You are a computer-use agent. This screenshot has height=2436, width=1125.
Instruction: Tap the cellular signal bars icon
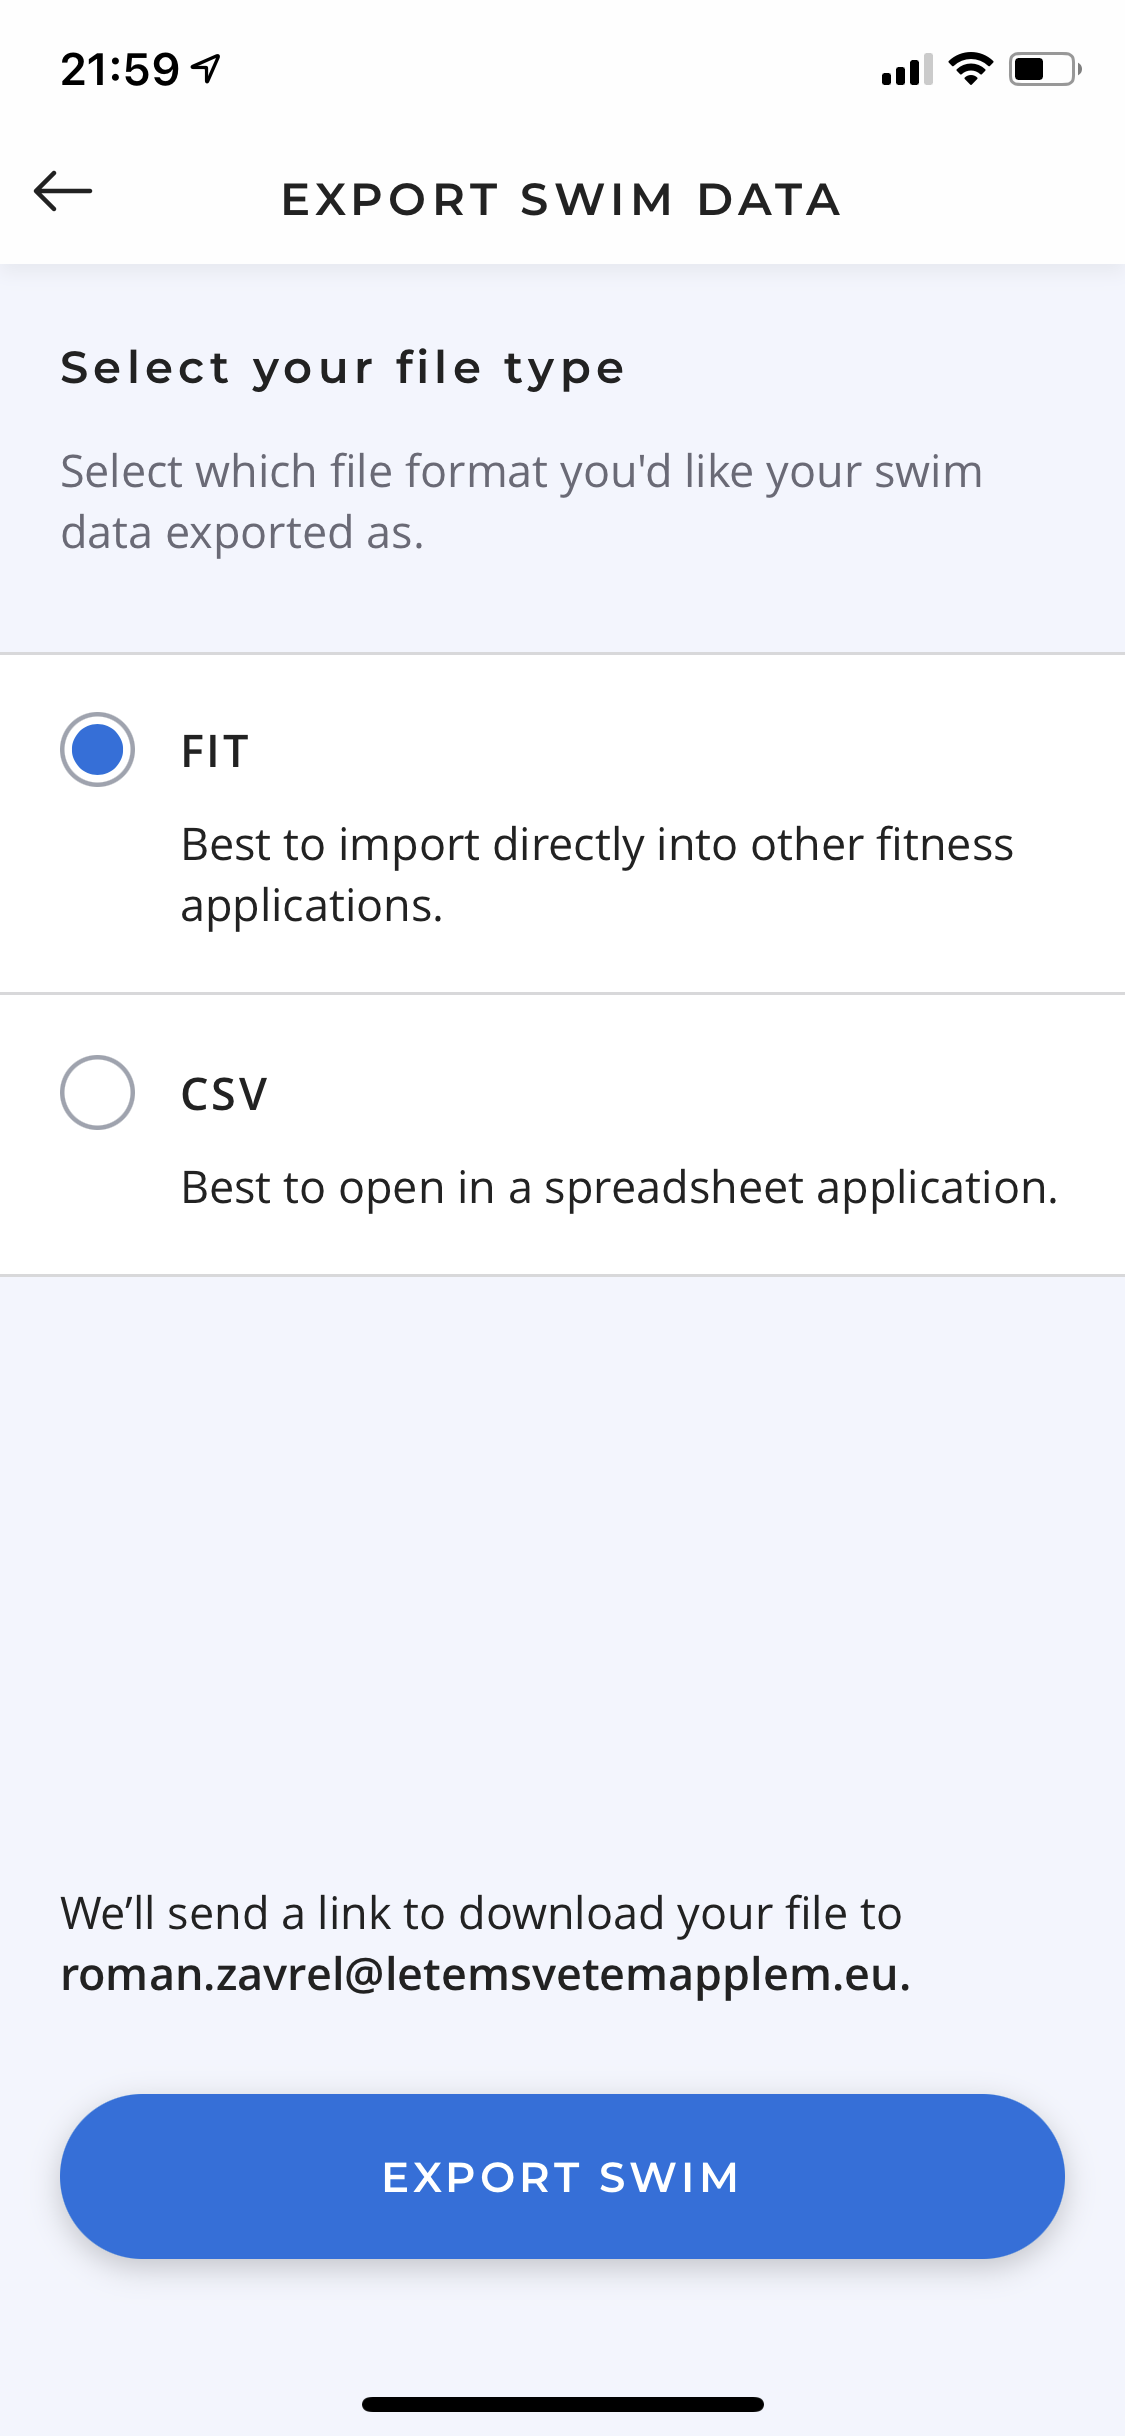[x=906, y=70]
